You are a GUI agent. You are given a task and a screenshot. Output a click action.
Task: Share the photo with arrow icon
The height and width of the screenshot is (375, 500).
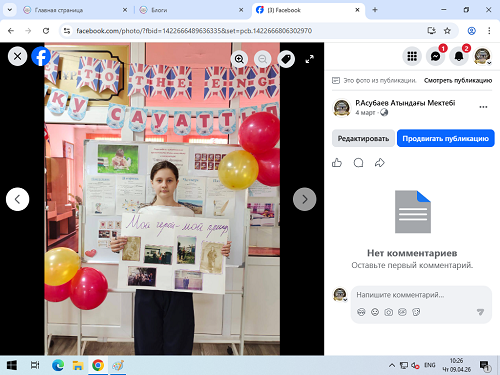point(380,163)
